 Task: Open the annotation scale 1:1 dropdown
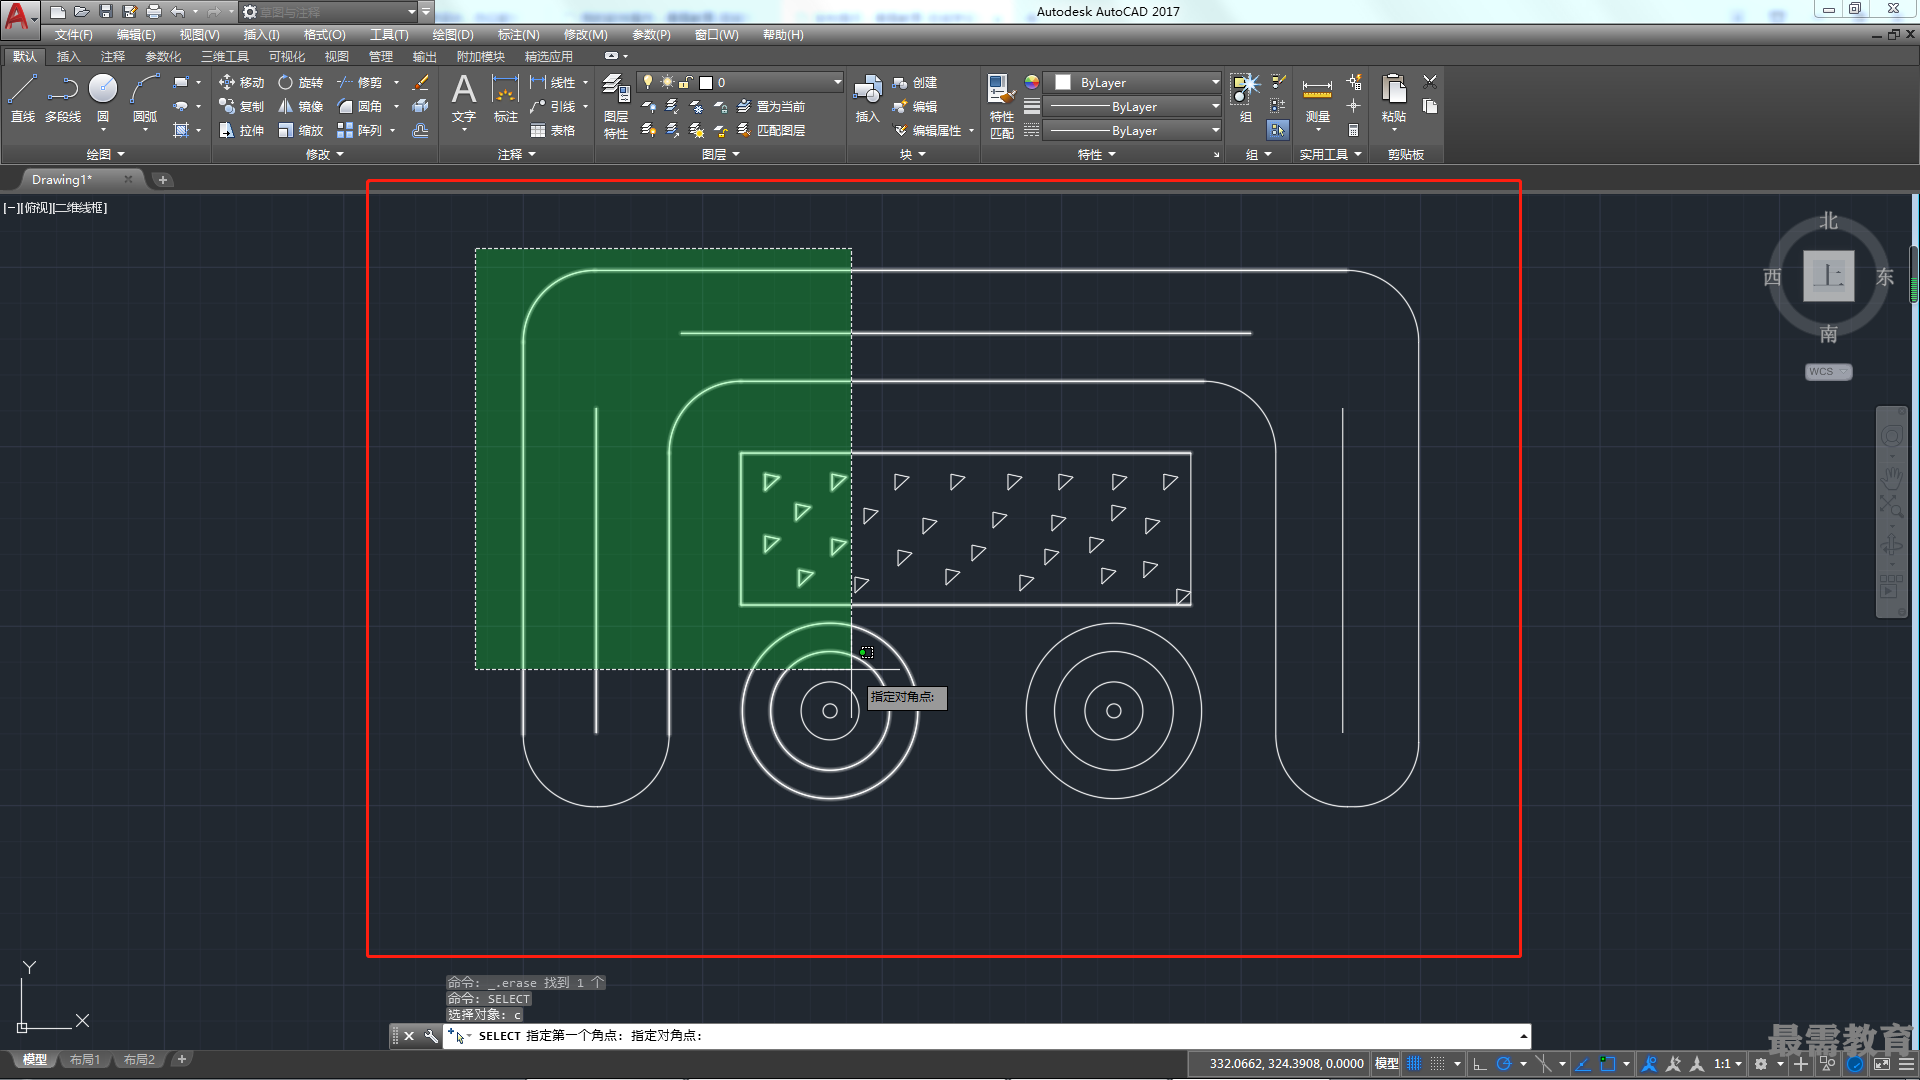[1728, 1063]
